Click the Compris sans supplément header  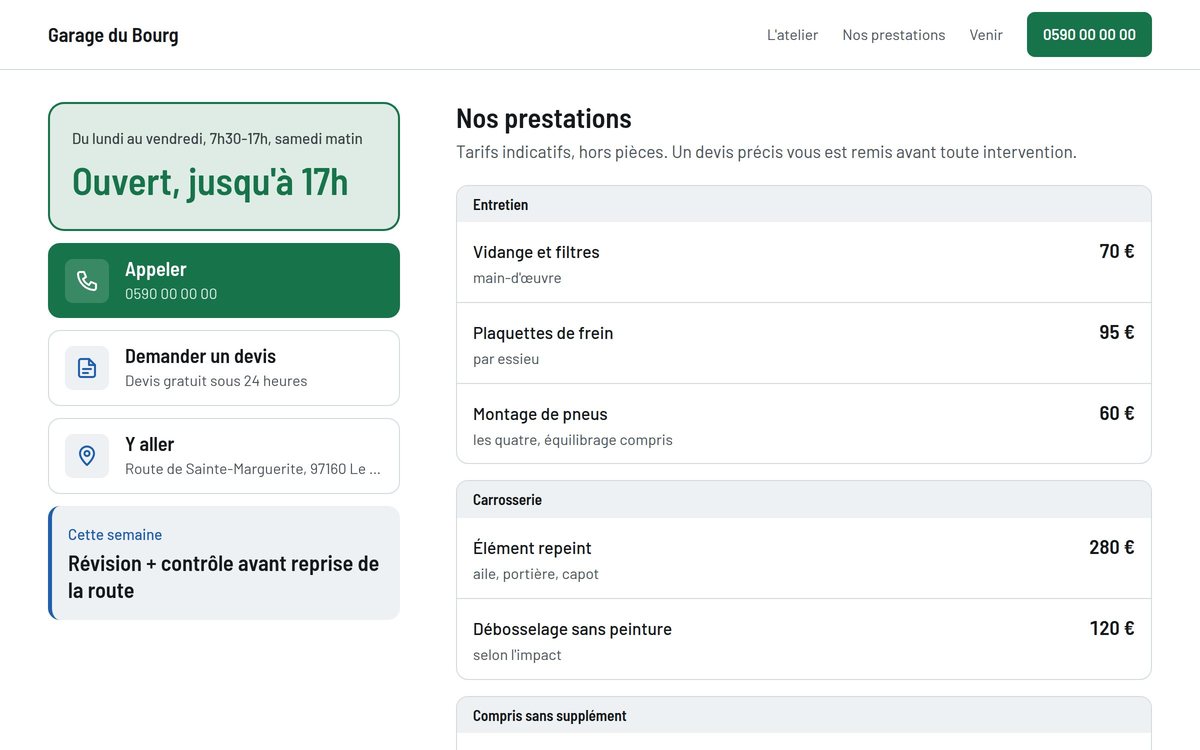click(804, 715)
